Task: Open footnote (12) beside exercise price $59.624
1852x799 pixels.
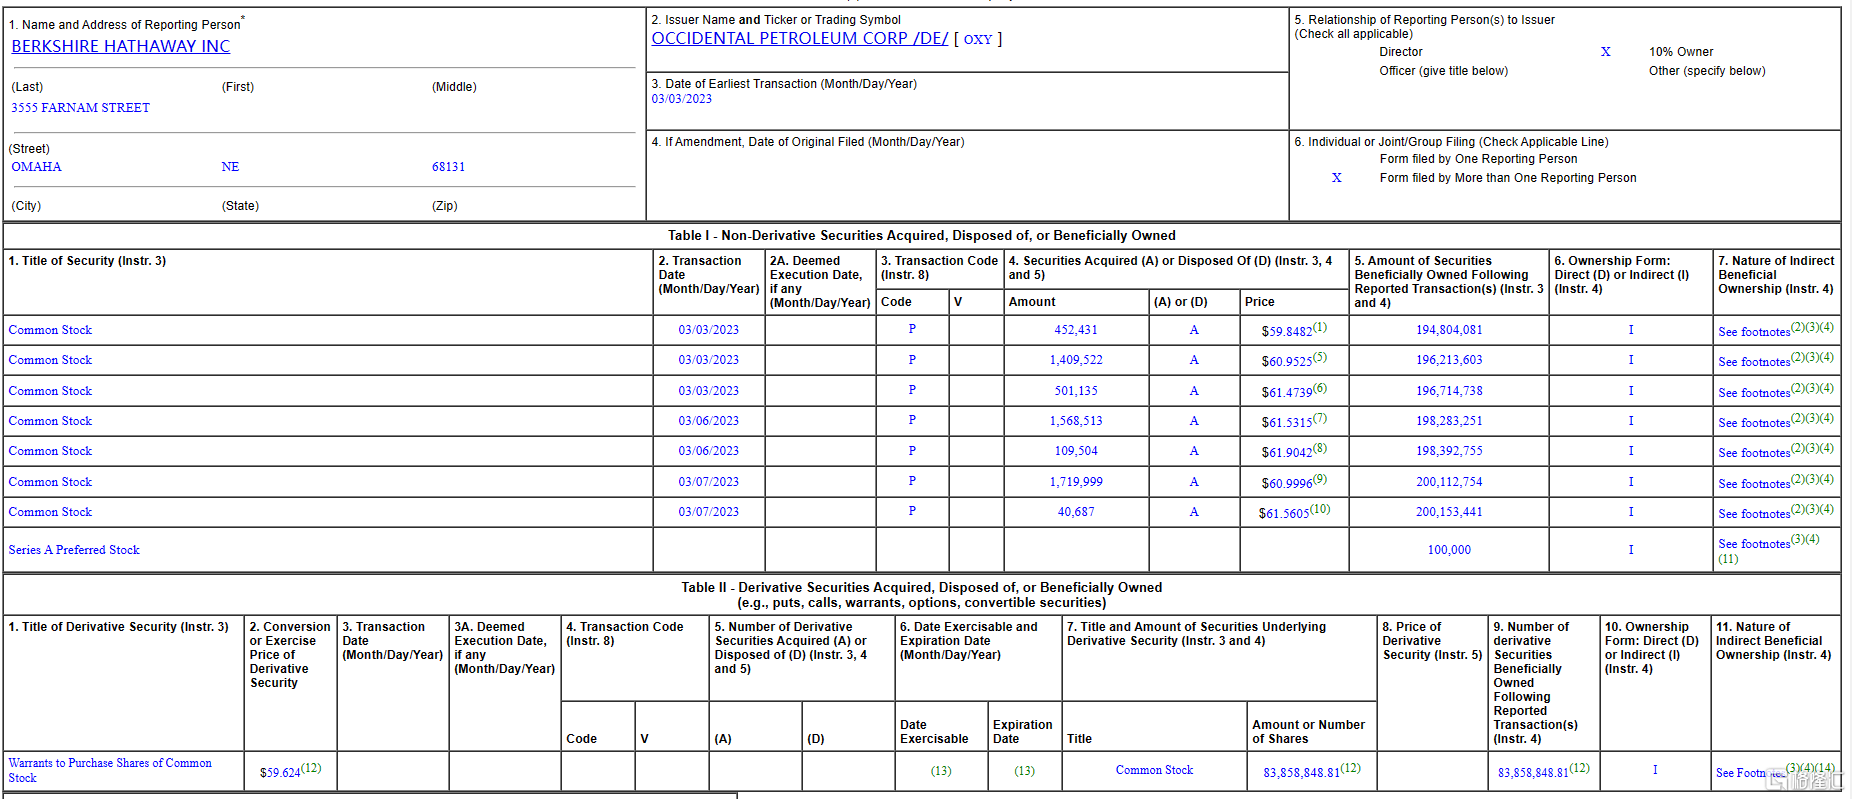Action: [311, 768]
